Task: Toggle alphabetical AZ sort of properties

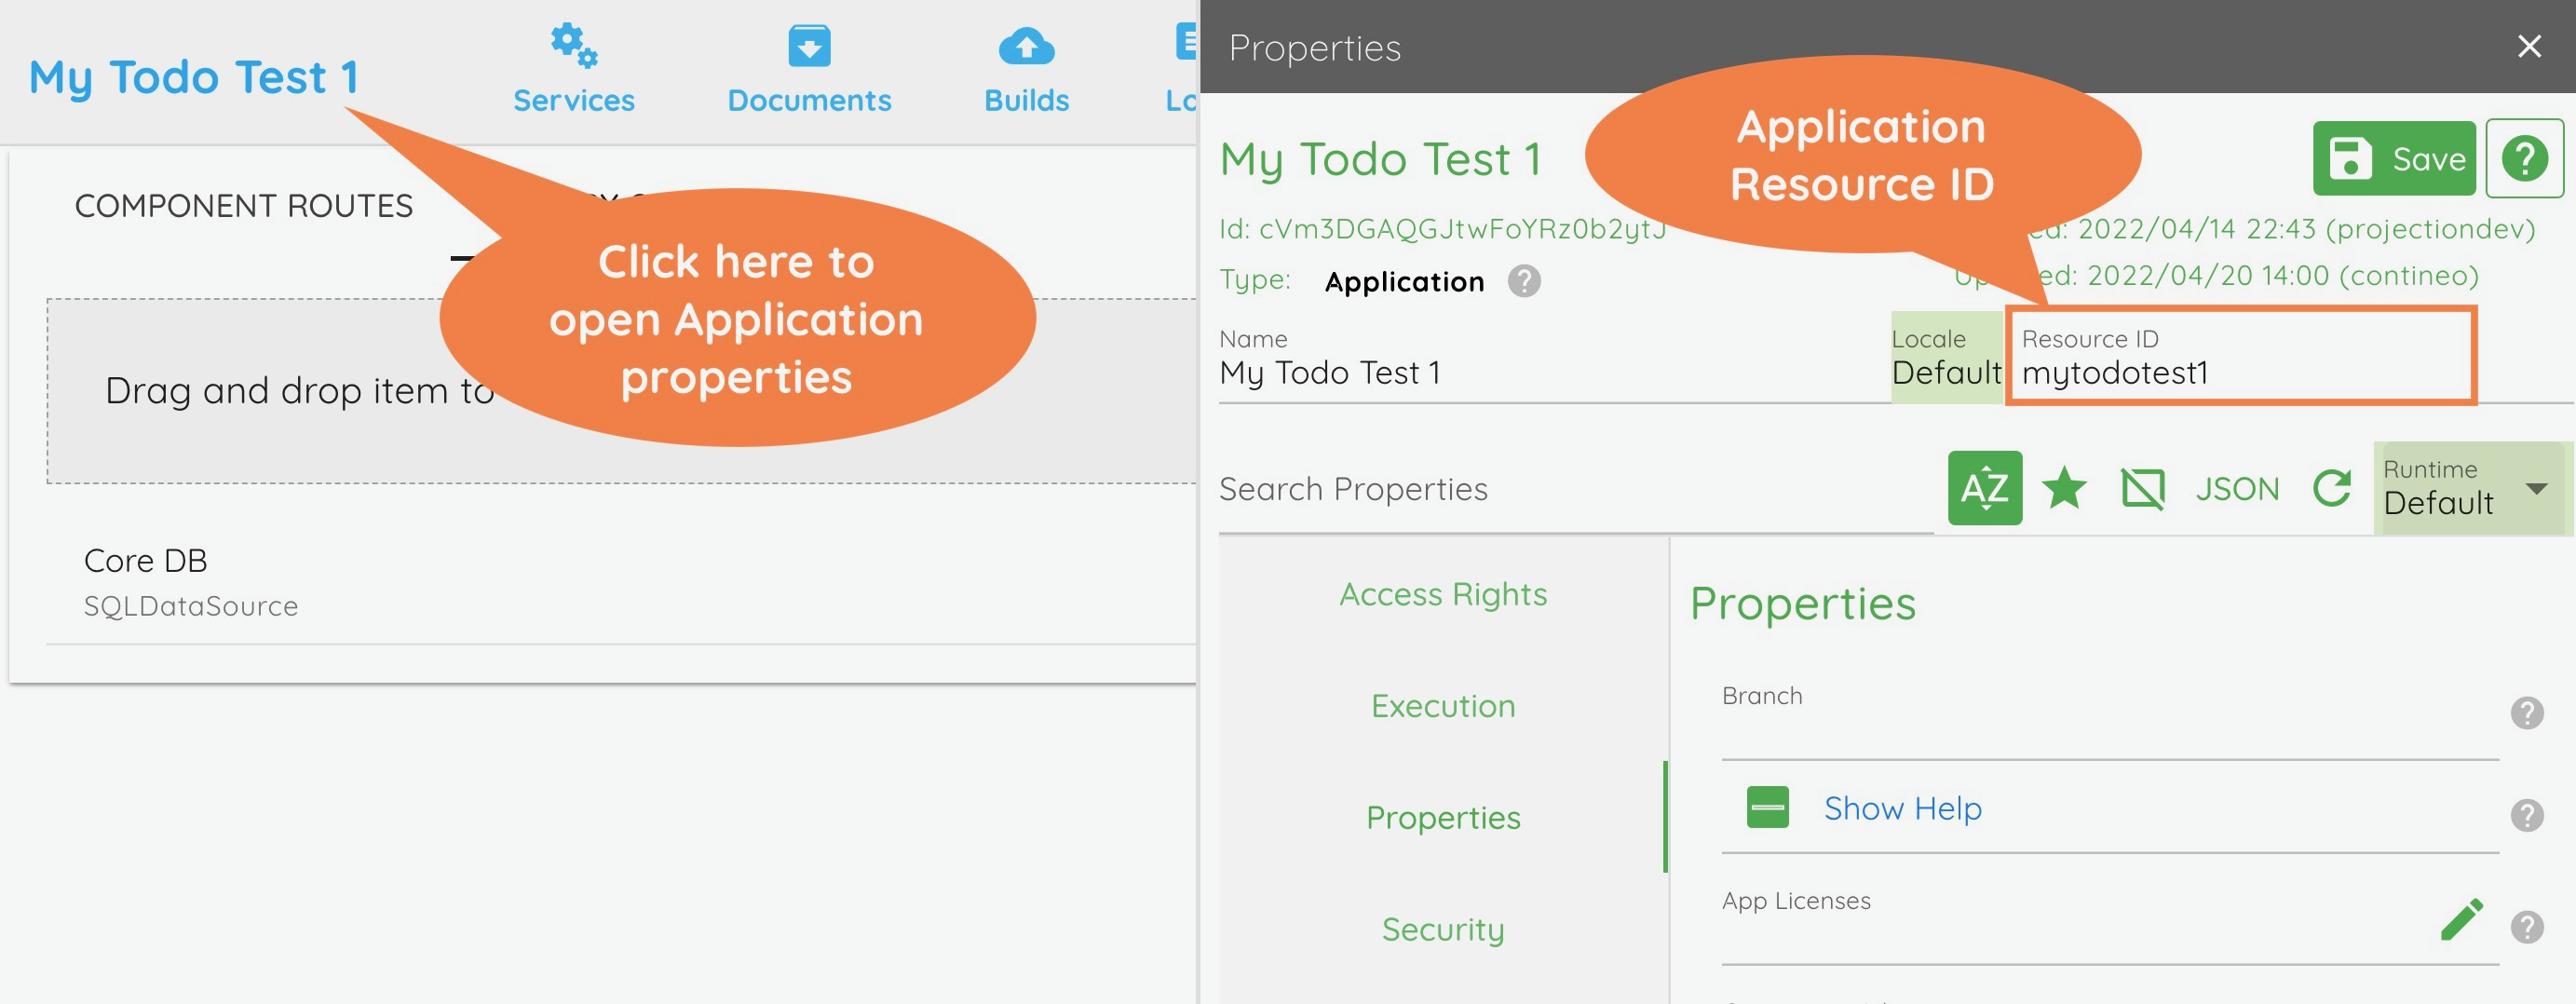Action: click(1984, 488)
